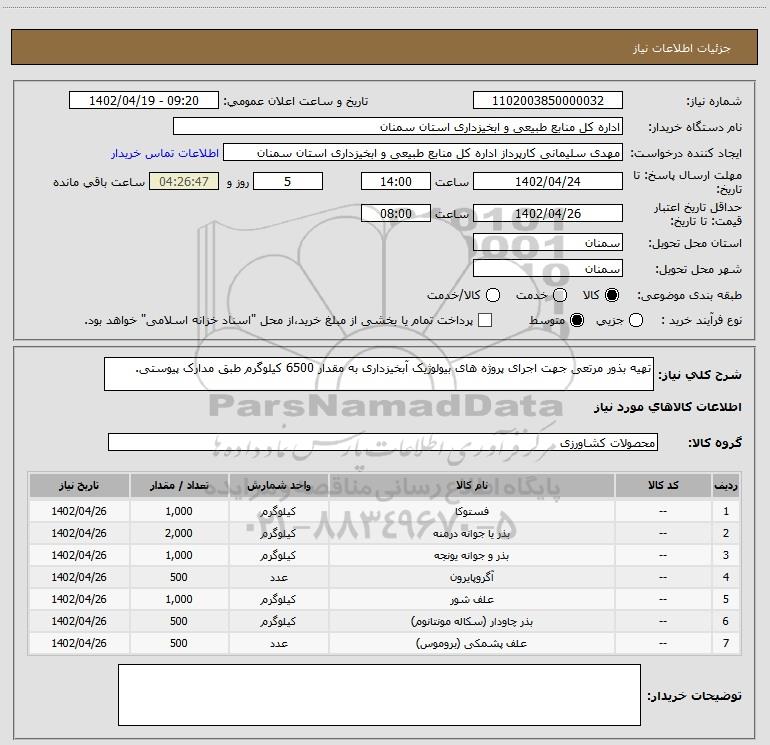Select the بذر یا جوانه درمنه cell
Viewport: 770px width, 745px height.
coord(471,533)
